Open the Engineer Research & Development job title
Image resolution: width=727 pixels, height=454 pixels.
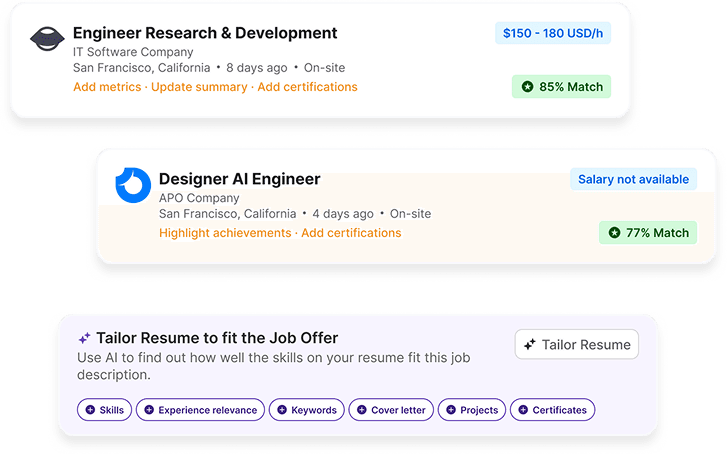(205, 33)
